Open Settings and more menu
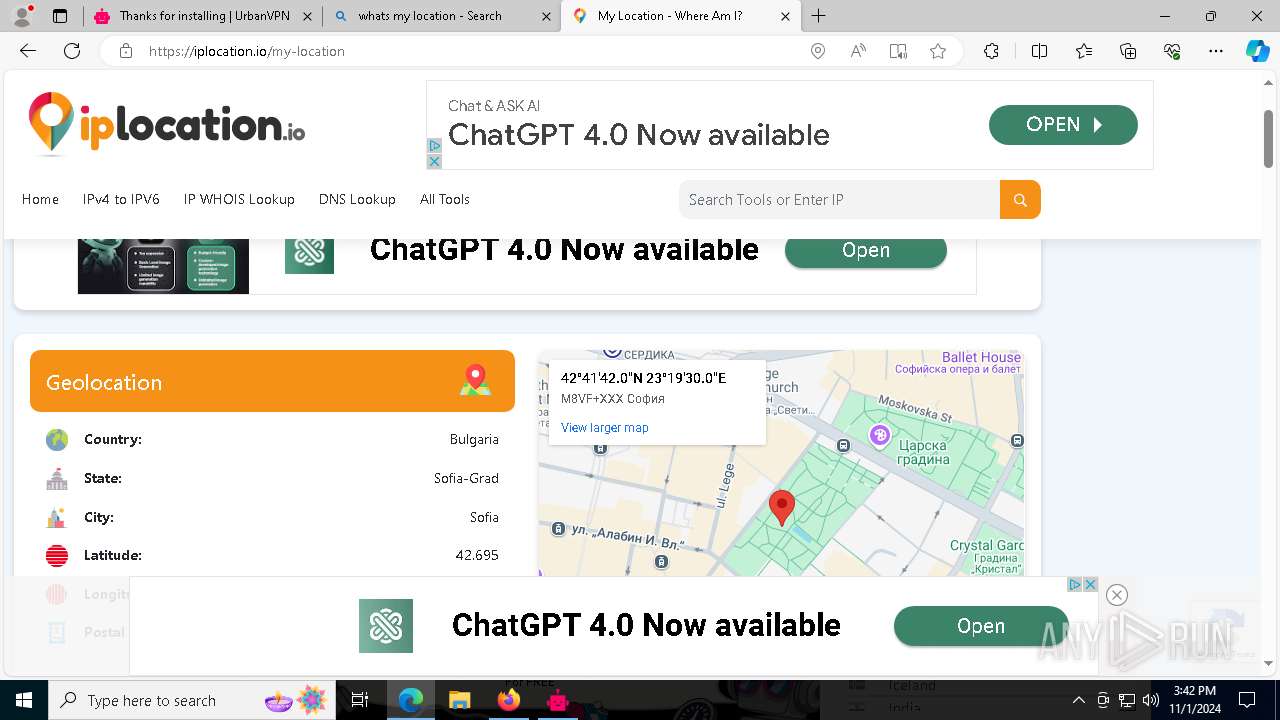This screenshot has width=1280, height=720. [x=1216, y=51]
